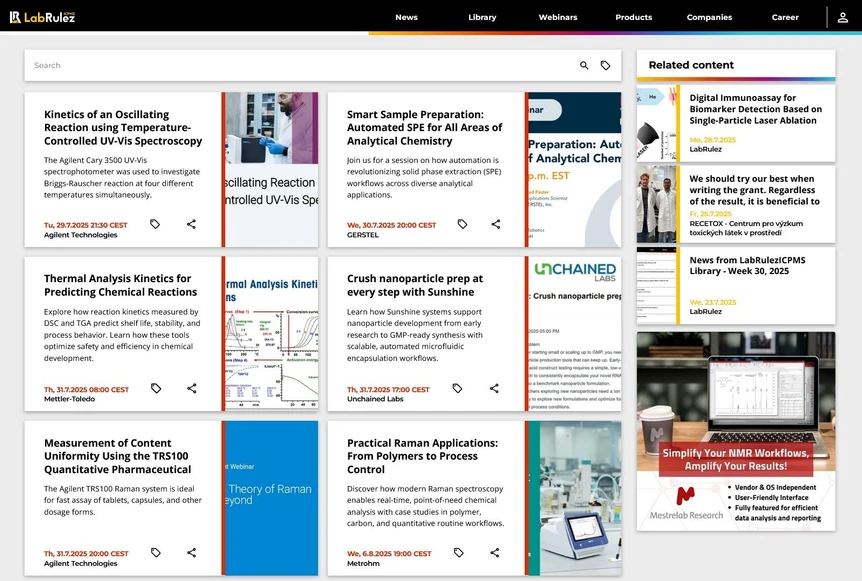This screenshot has height=581, width=862.
Task: Click date 'Th, 31.7.2025 17:00 CEST'
Action: (388, 390)
